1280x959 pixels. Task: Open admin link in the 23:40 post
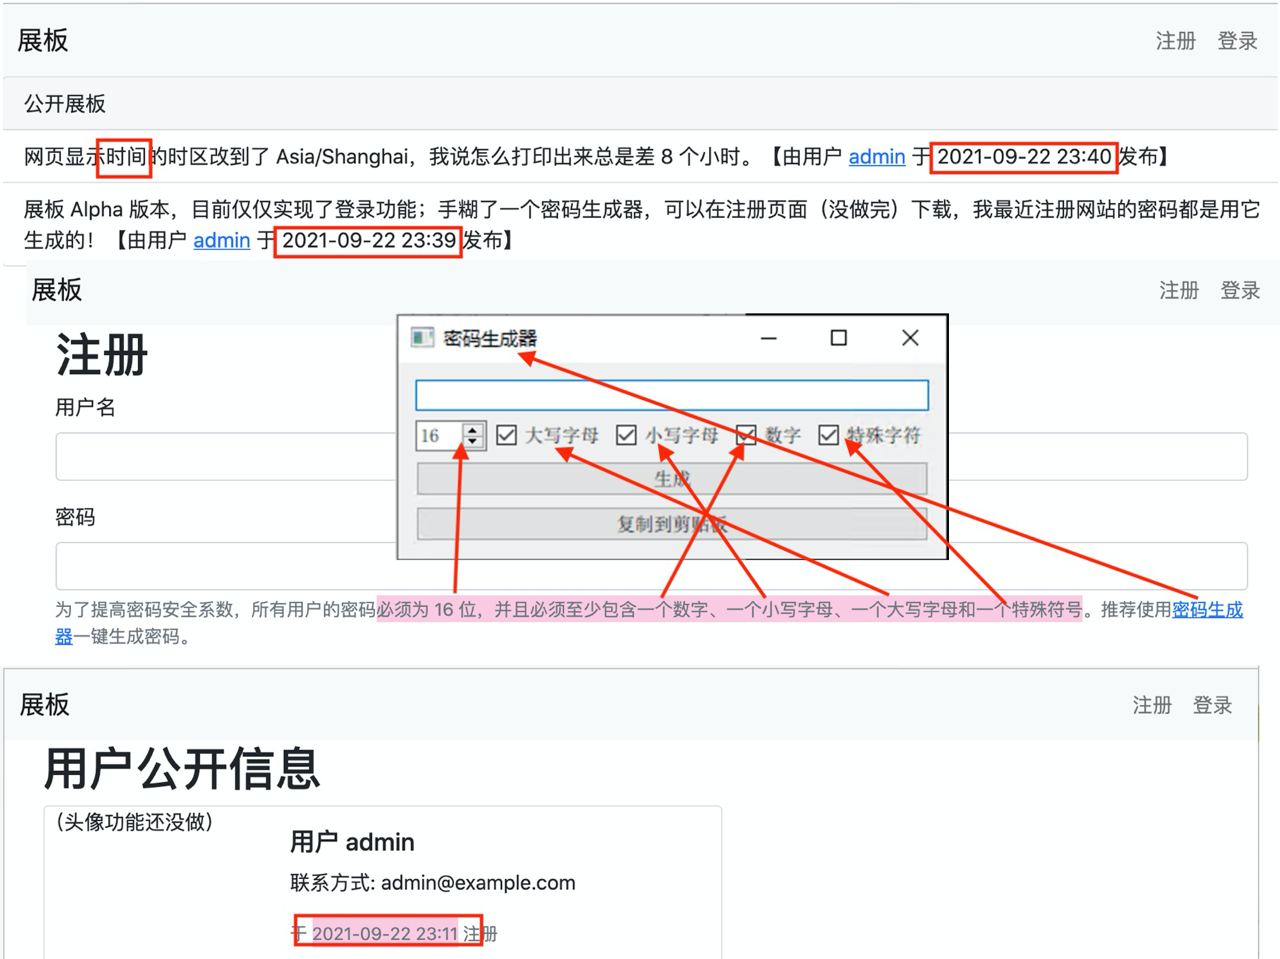click(x=877, y=156)
